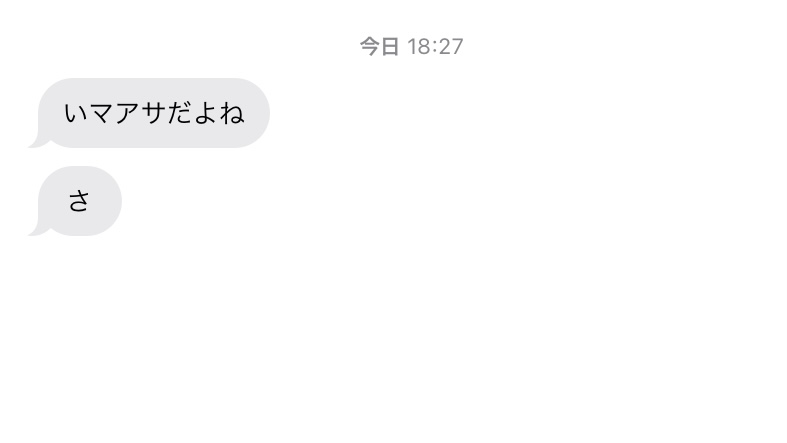The width and height of the screenshot is (787, 443).
Task: Click the hiragana さ inside the second bubble
Action: tap(79, 201)
